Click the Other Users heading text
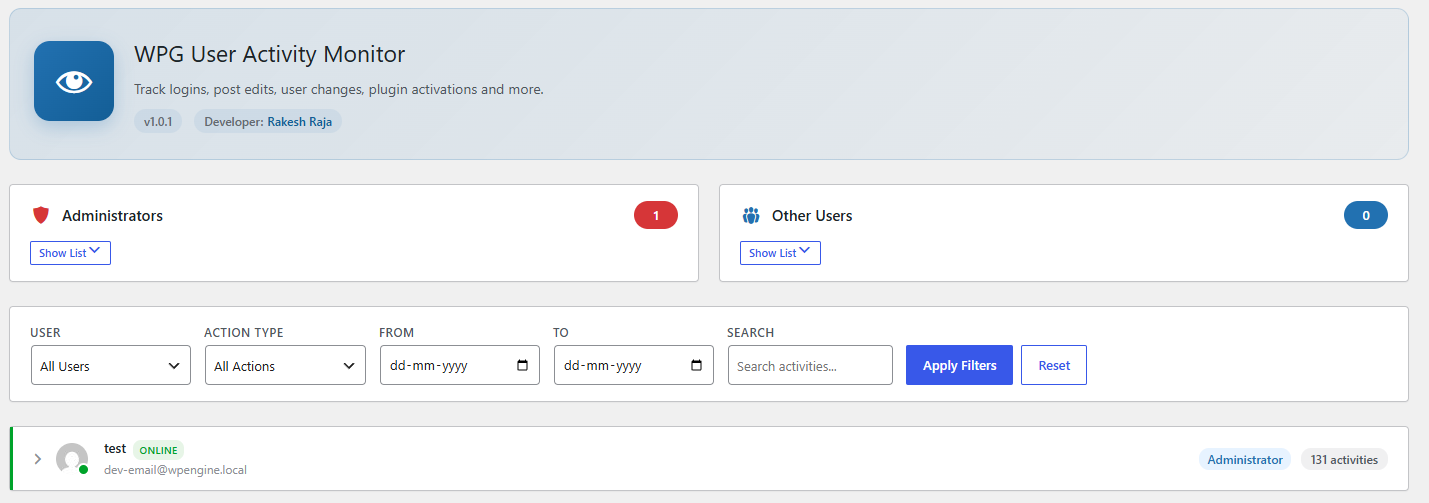This screenshot has width=1429, height=503. (812, 215)
